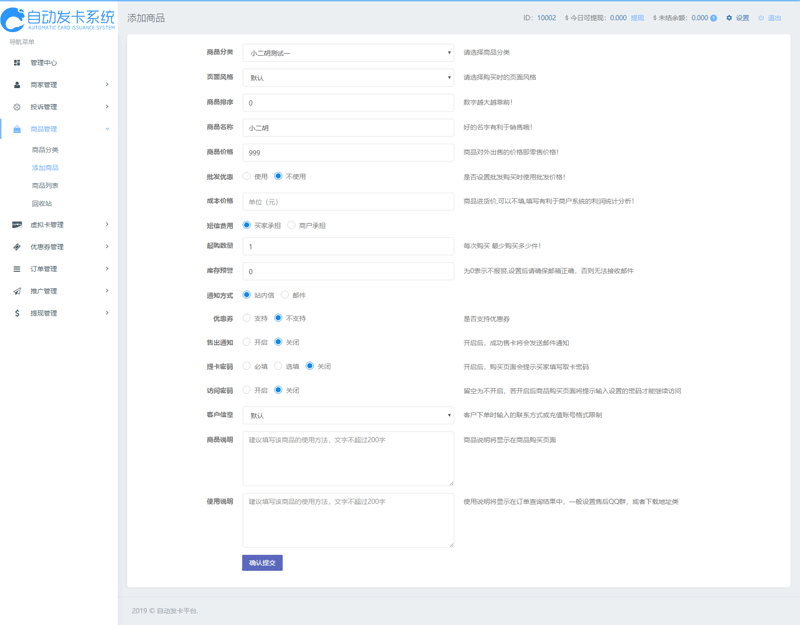Open 商品列表 in the sidebar submenu
Screen dimensions: 800x625
(45, 186)
